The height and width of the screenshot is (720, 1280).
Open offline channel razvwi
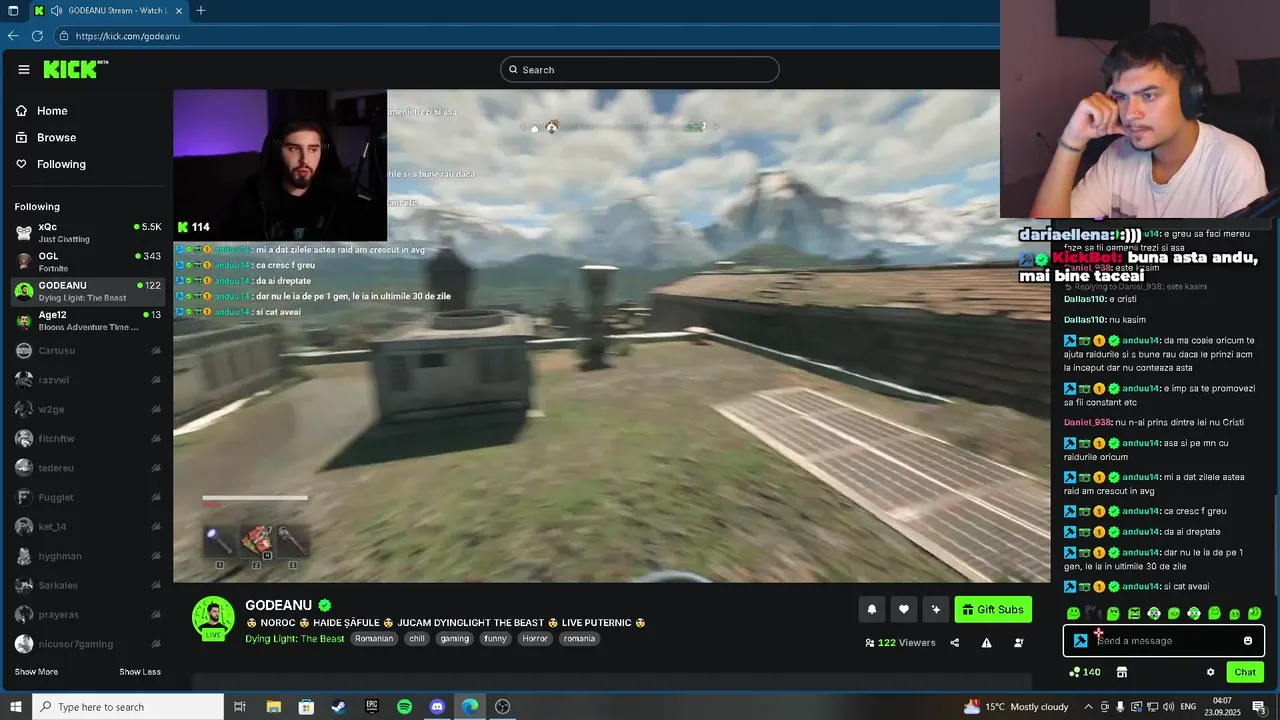88,380
